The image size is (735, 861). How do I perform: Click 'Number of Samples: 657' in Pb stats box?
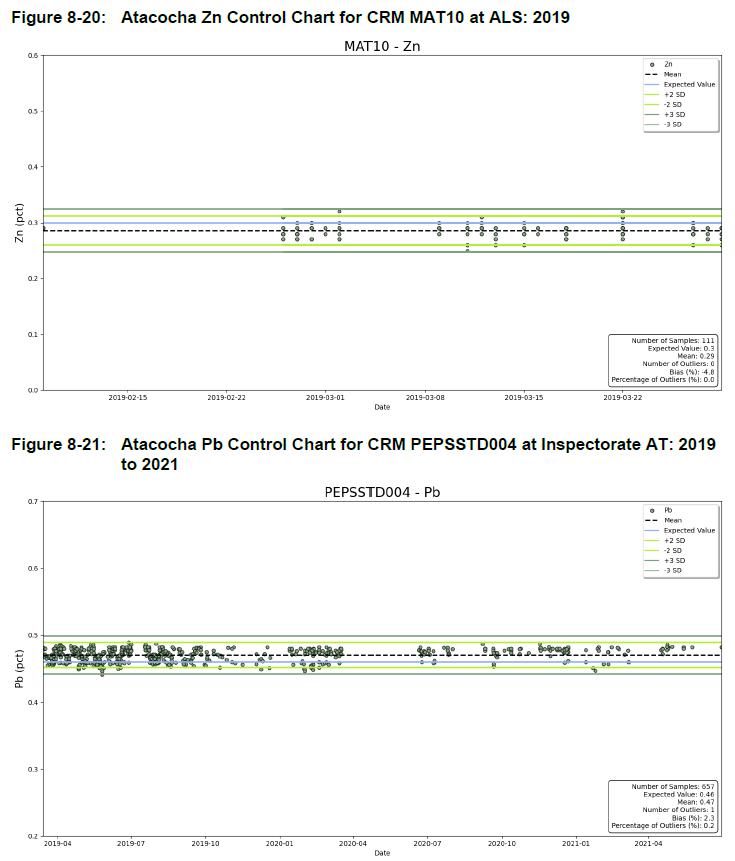[x=672, y=786]
